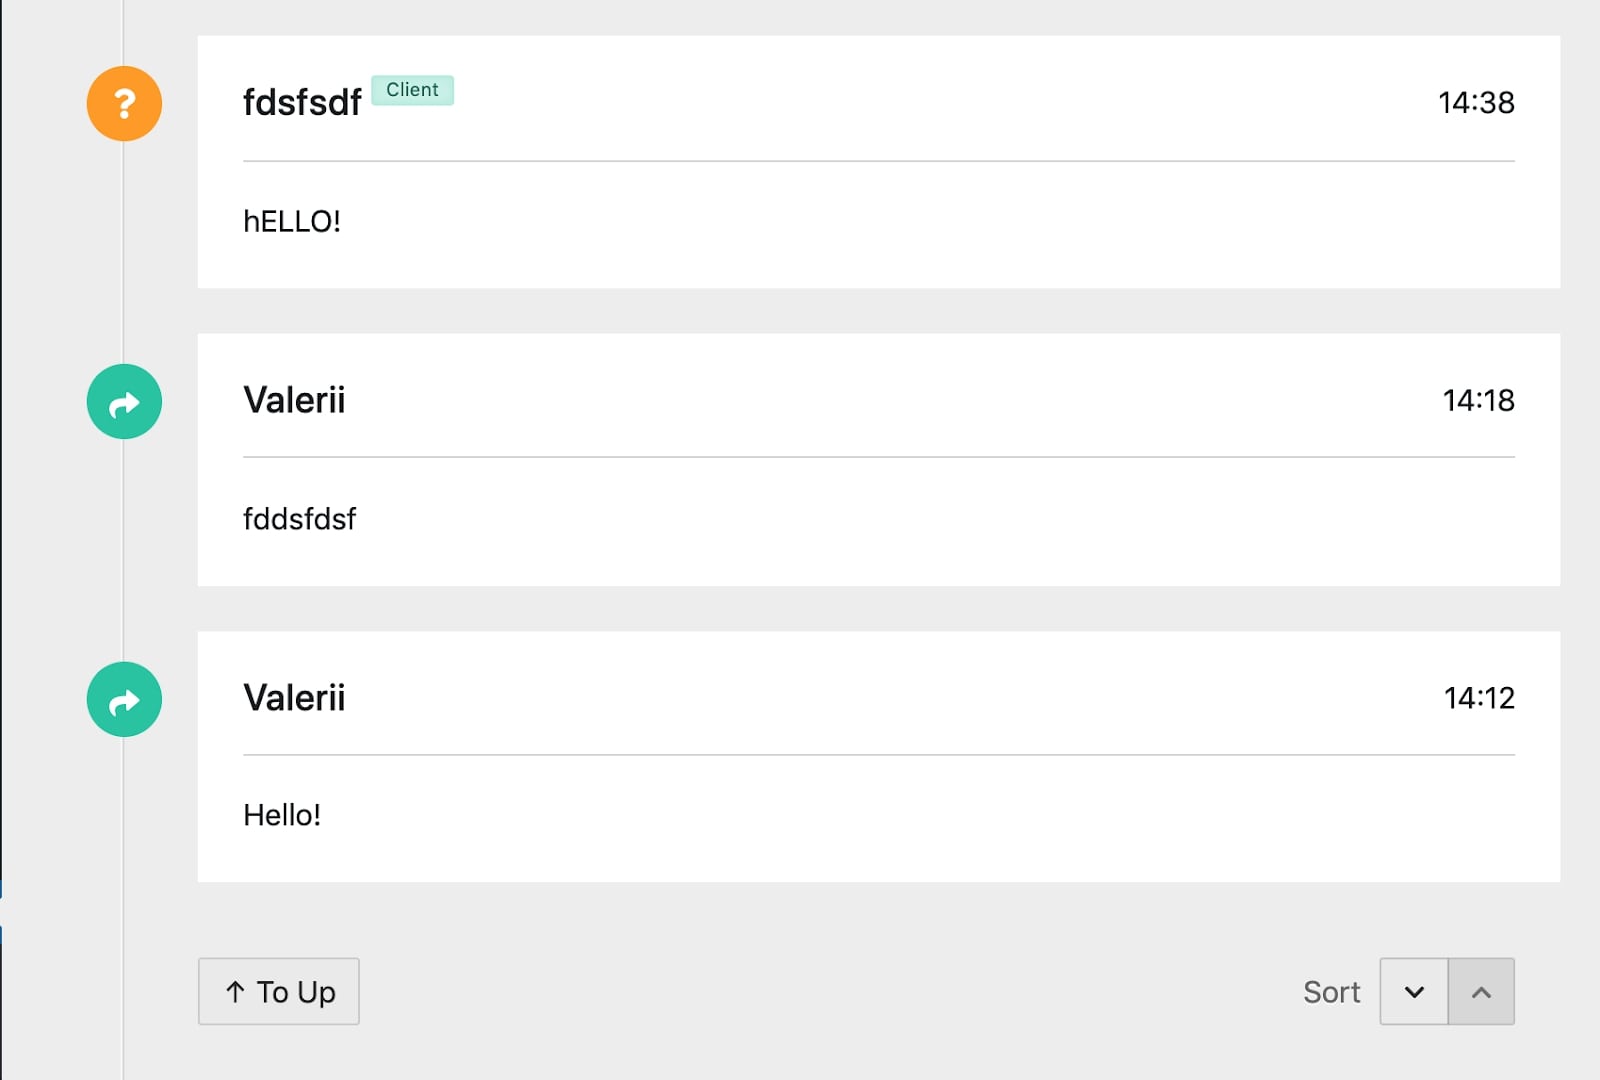Sort messages ascending with up chevron
Viewport: 1600px width, 1080px height.
(1481, 991)
